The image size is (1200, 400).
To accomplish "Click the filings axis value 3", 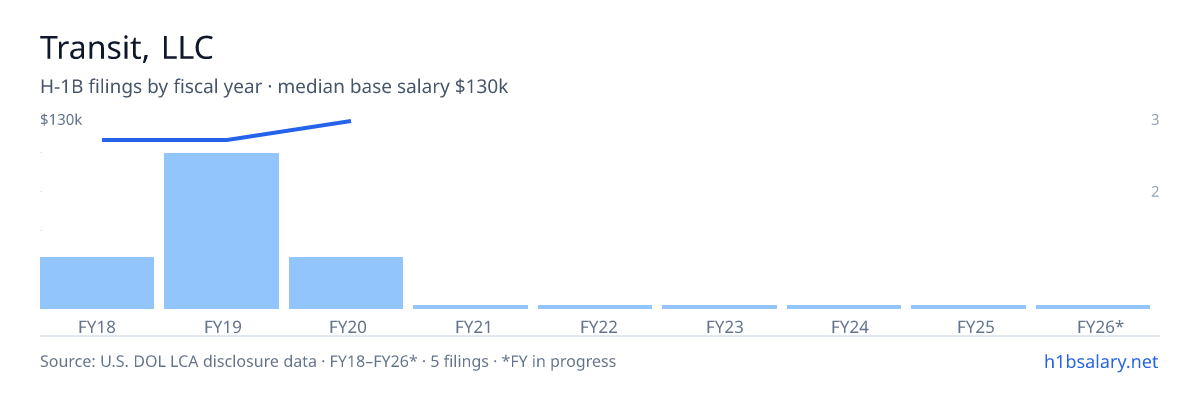I will coord(1155,120).
